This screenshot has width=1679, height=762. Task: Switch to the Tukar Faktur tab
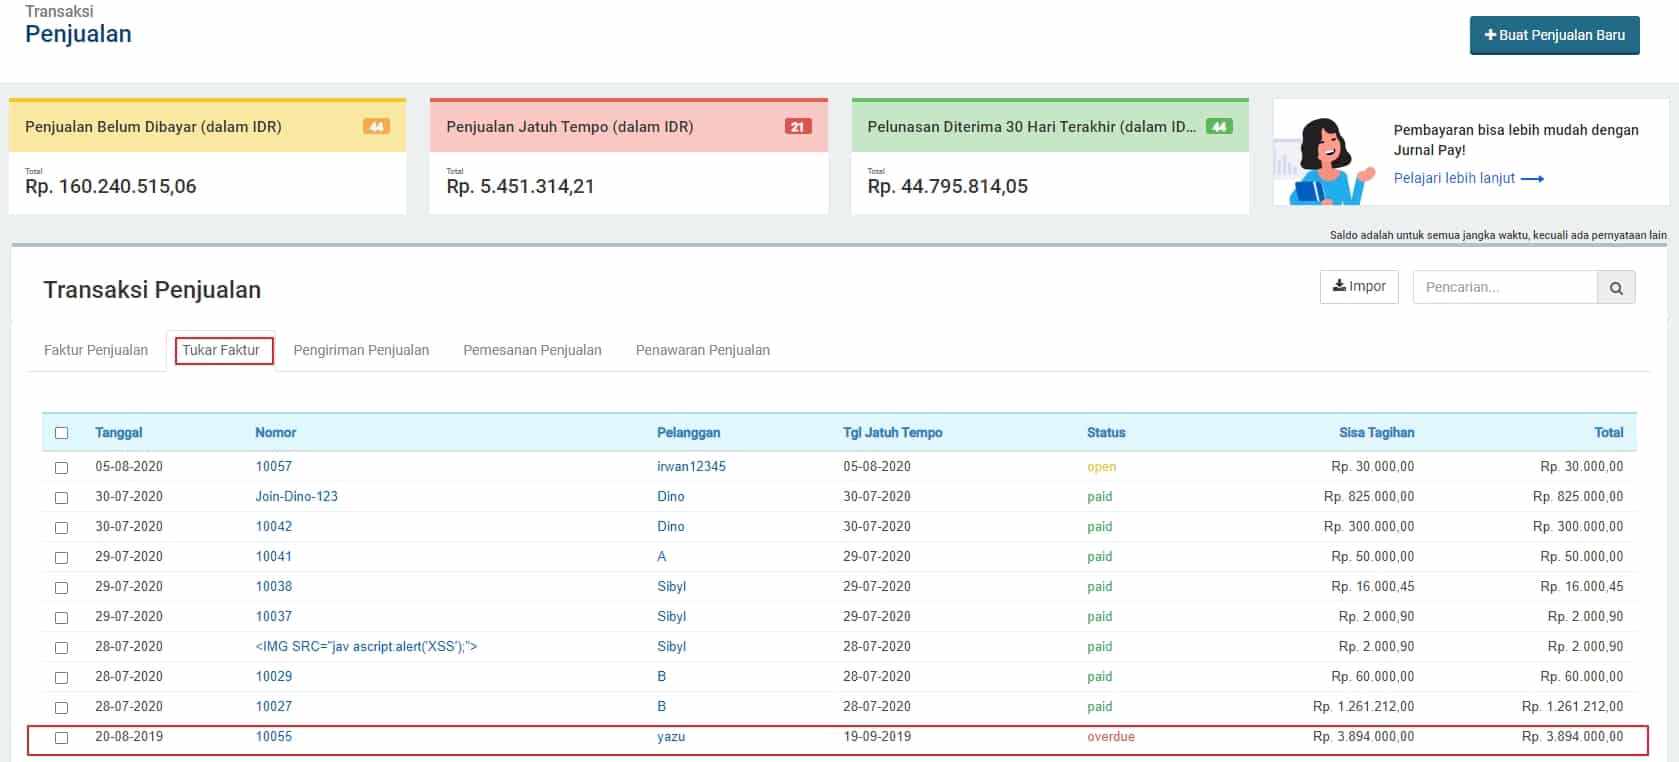221,350
